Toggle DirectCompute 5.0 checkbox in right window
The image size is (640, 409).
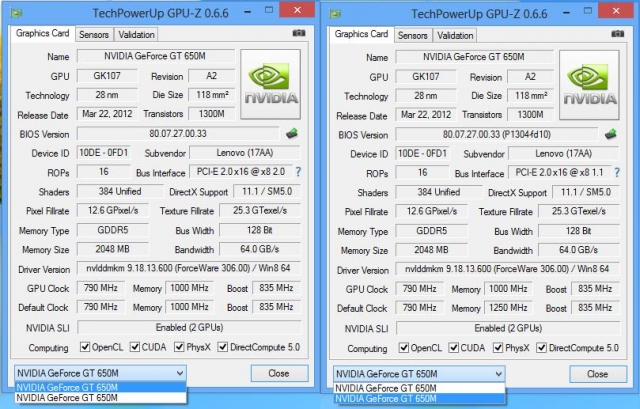[541, 348]
